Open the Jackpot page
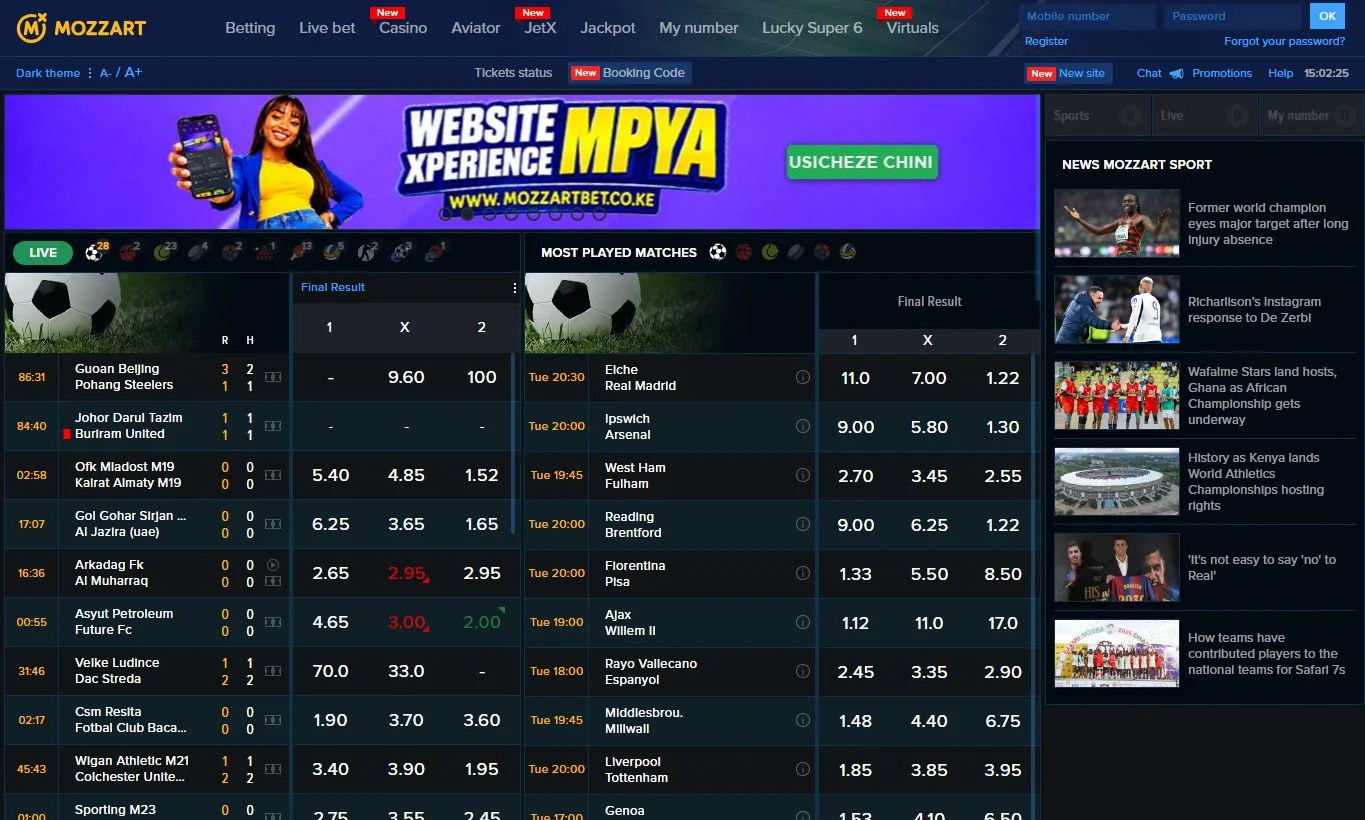This screenshot has height=820, width=1365. pos(608,28)
